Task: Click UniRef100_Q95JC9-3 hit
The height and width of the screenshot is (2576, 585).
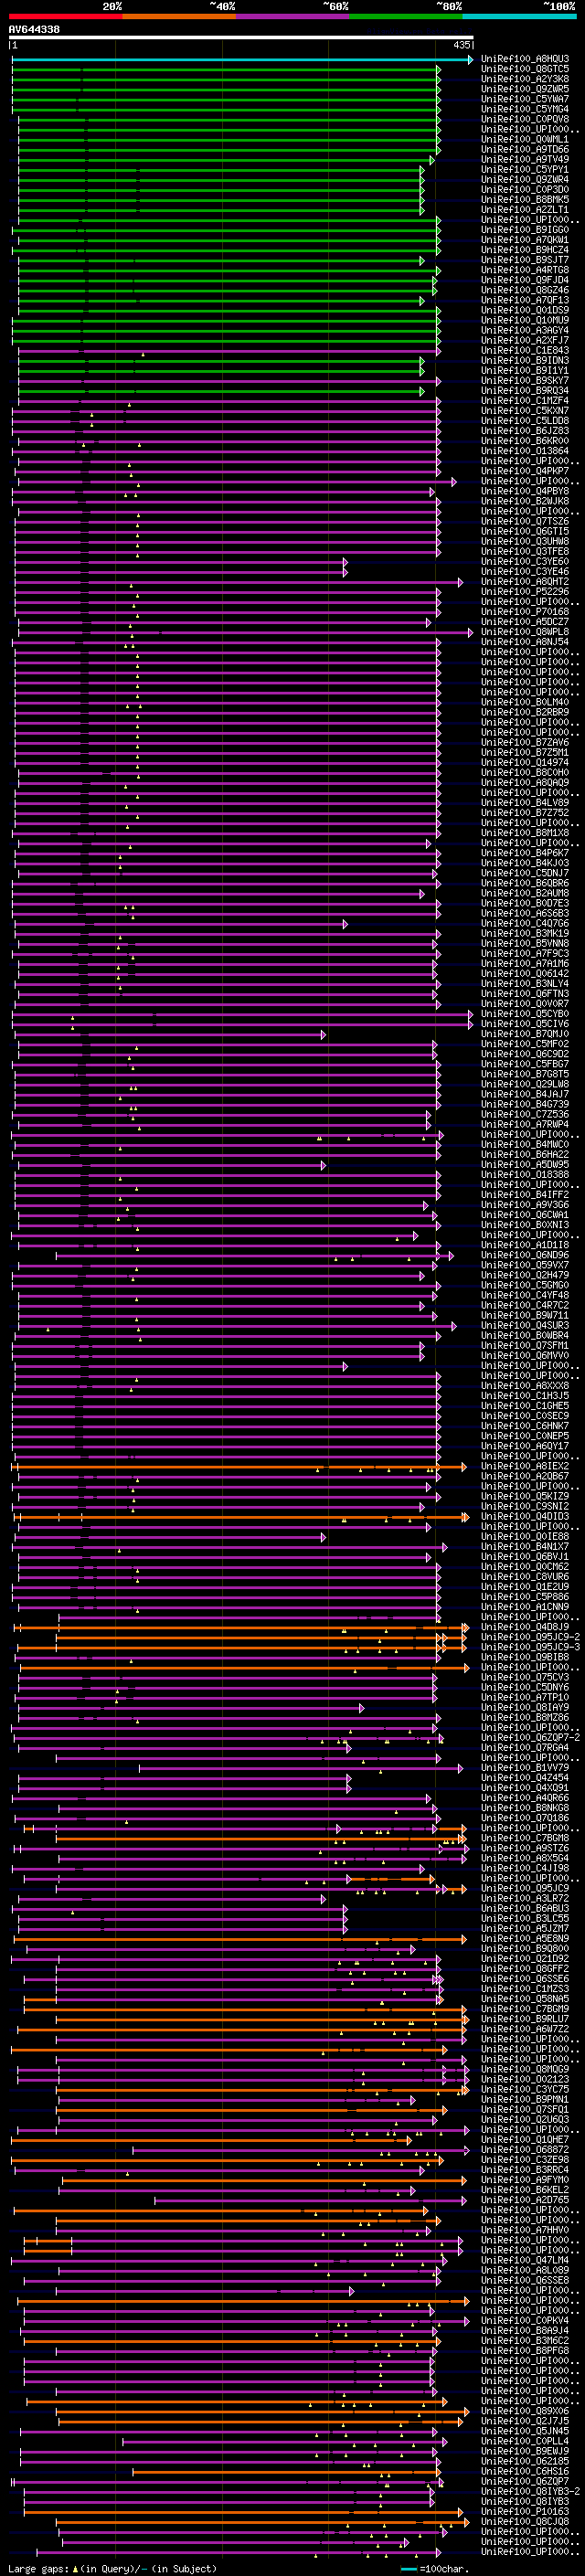Action: [x=530, y=1647]
